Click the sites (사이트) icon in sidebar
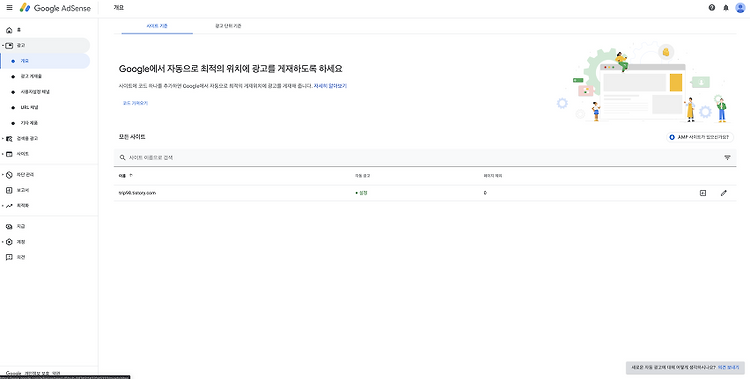Image resolution: width=750 pixels, height=379 pixels. [x=9, y=154]
